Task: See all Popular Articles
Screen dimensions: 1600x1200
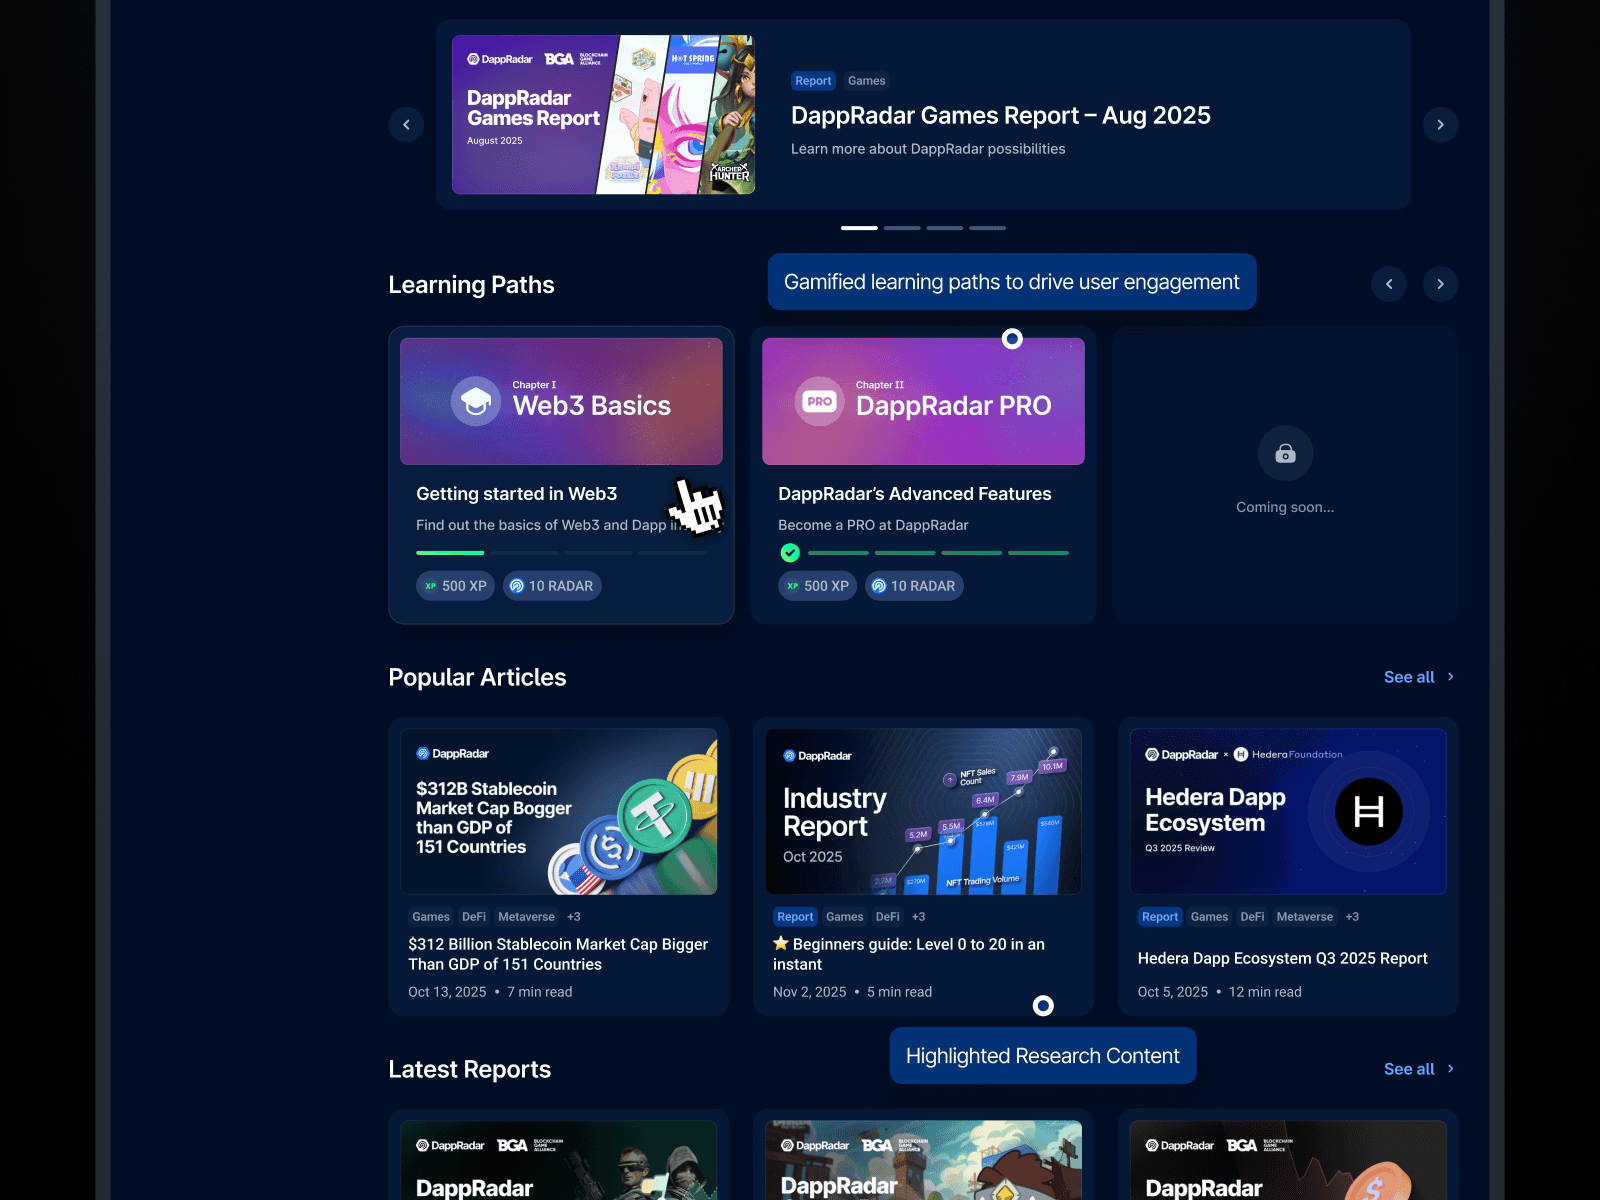Action: click(x=1409, y=677)
